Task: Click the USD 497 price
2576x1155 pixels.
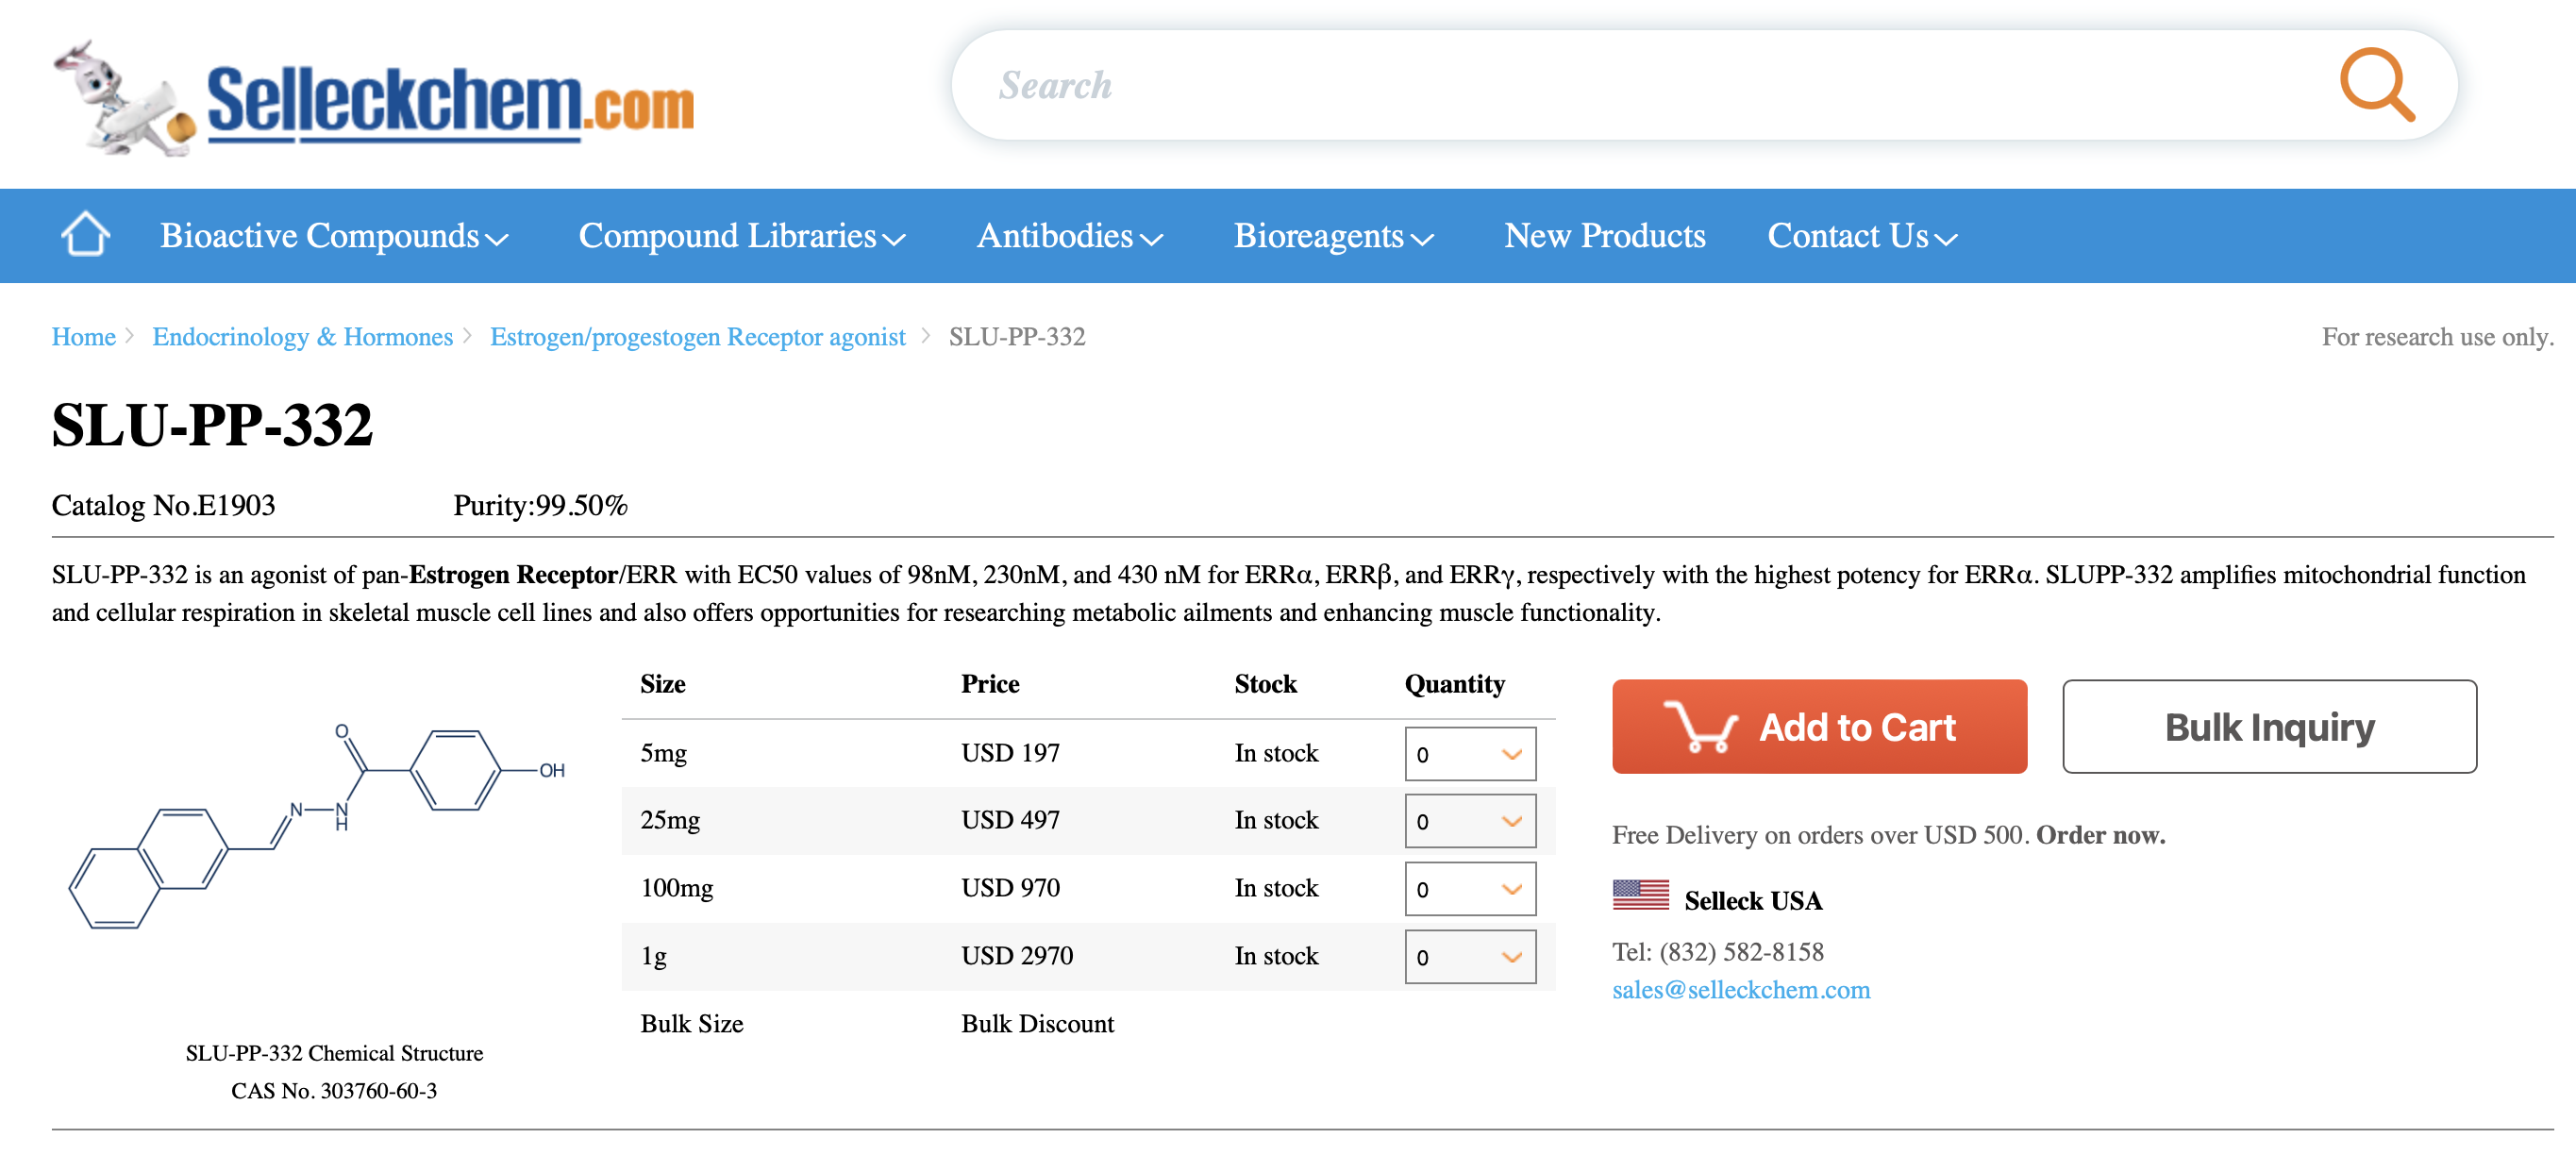Action: pyautogui.click(x=1010, y=819)
